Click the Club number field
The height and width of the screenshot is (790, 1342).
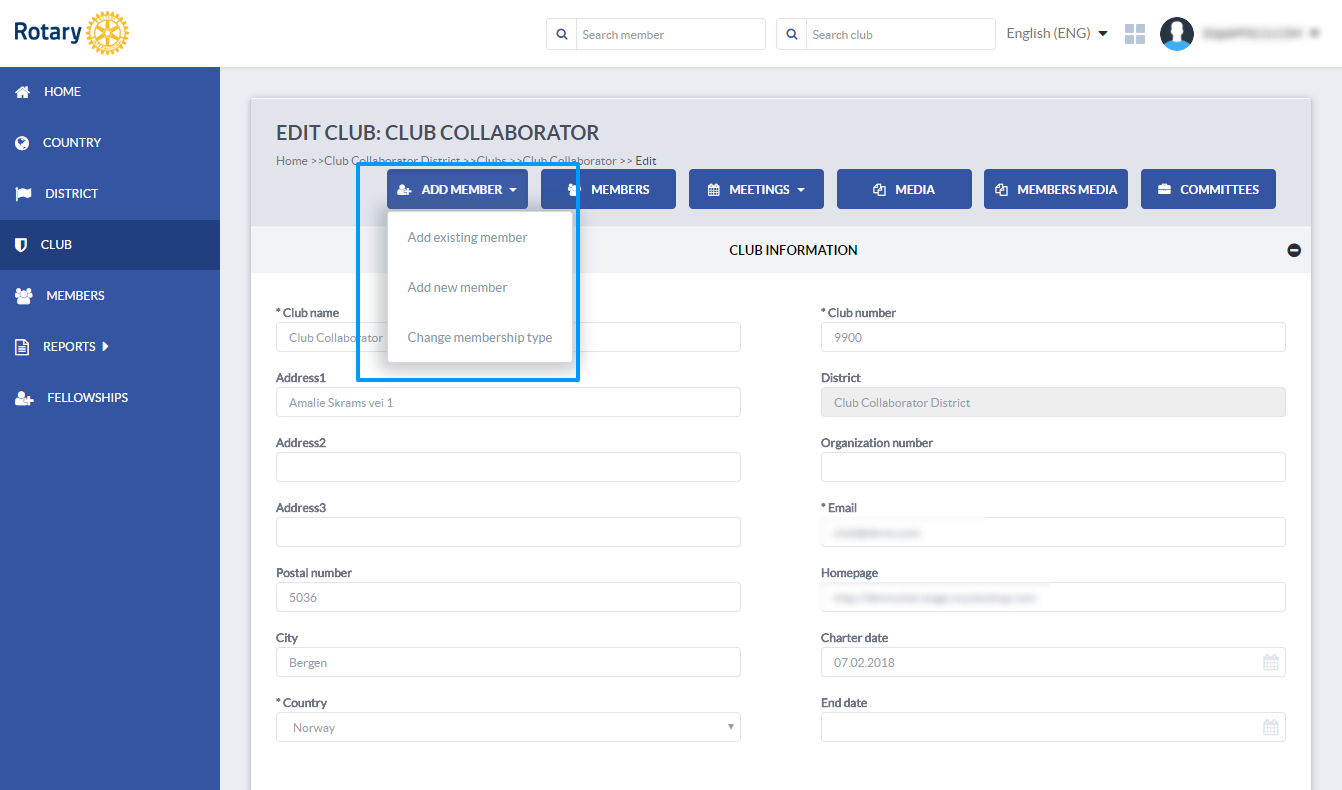(x=1053, y=337)
